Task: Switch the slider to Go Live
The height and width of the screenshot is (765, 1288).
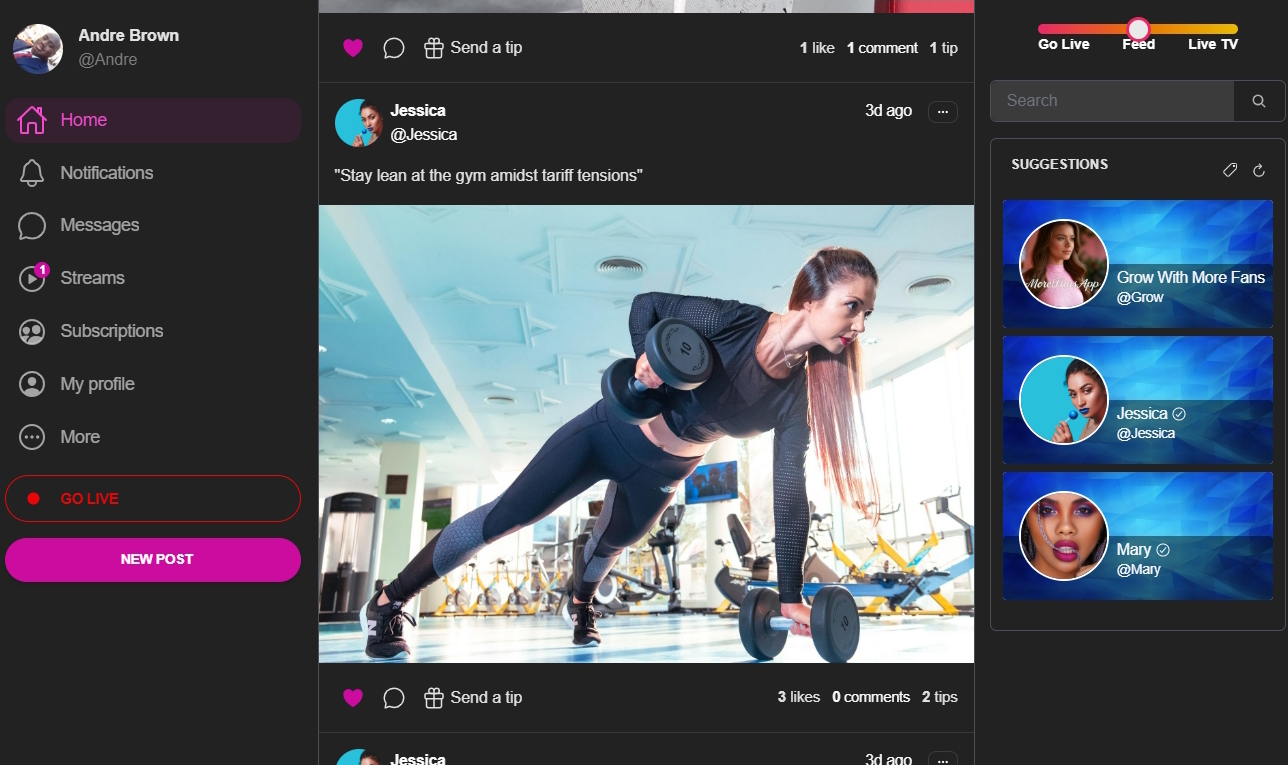Action: tap(1064, 44)
